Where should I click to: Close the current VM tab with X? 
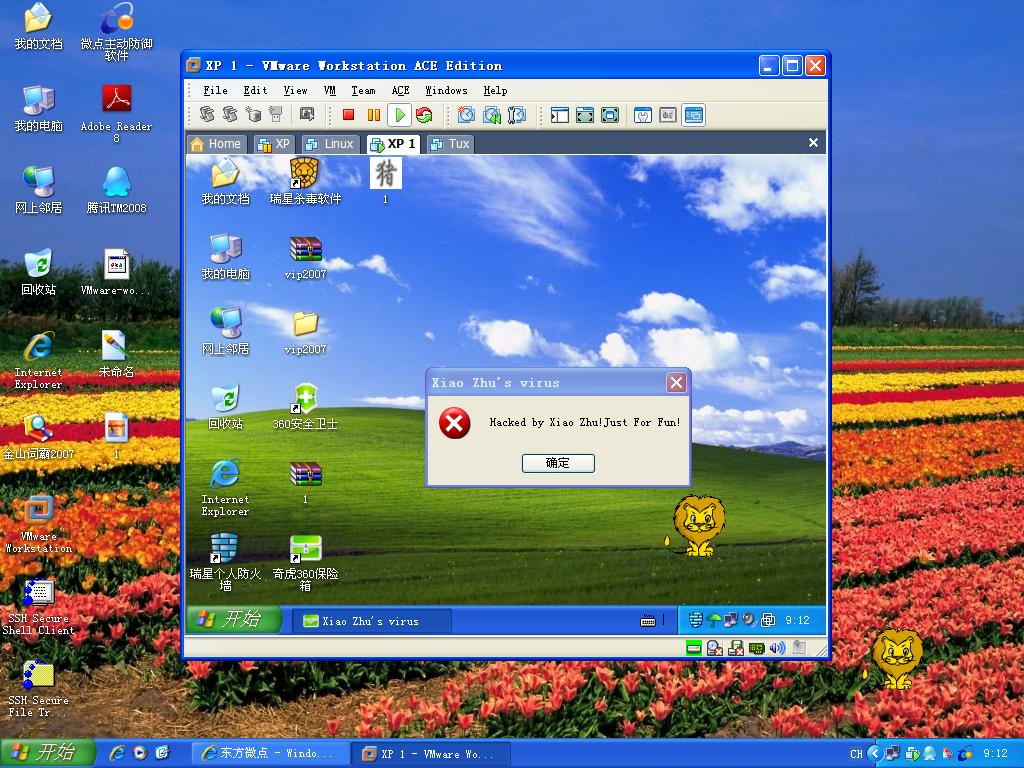click(813, 143)
